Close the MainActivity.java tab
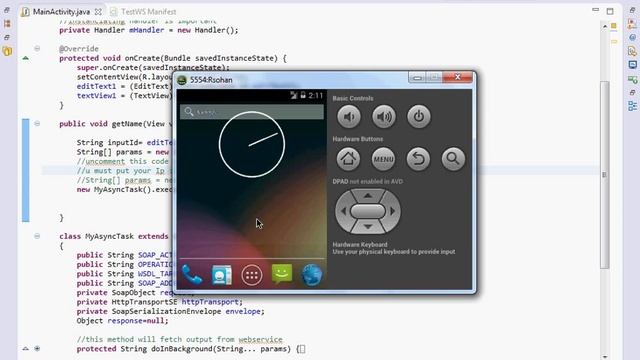The width and height of the screenshot is (640, 360). 98,12
